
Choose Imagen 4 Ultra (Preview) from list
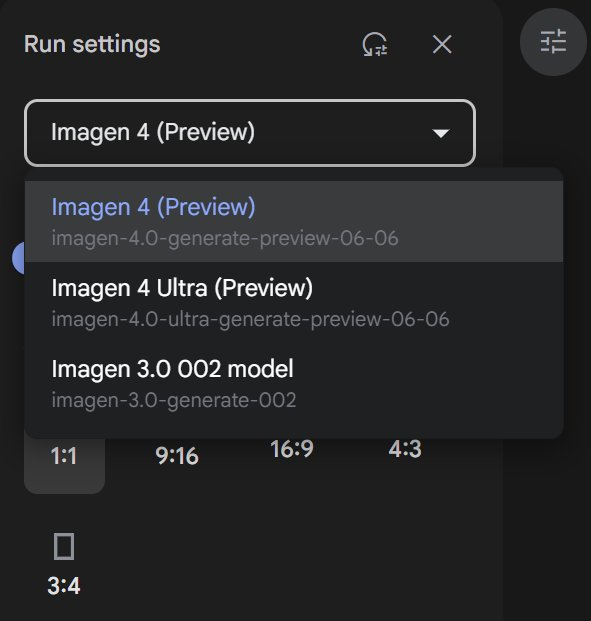click(294, 303)
